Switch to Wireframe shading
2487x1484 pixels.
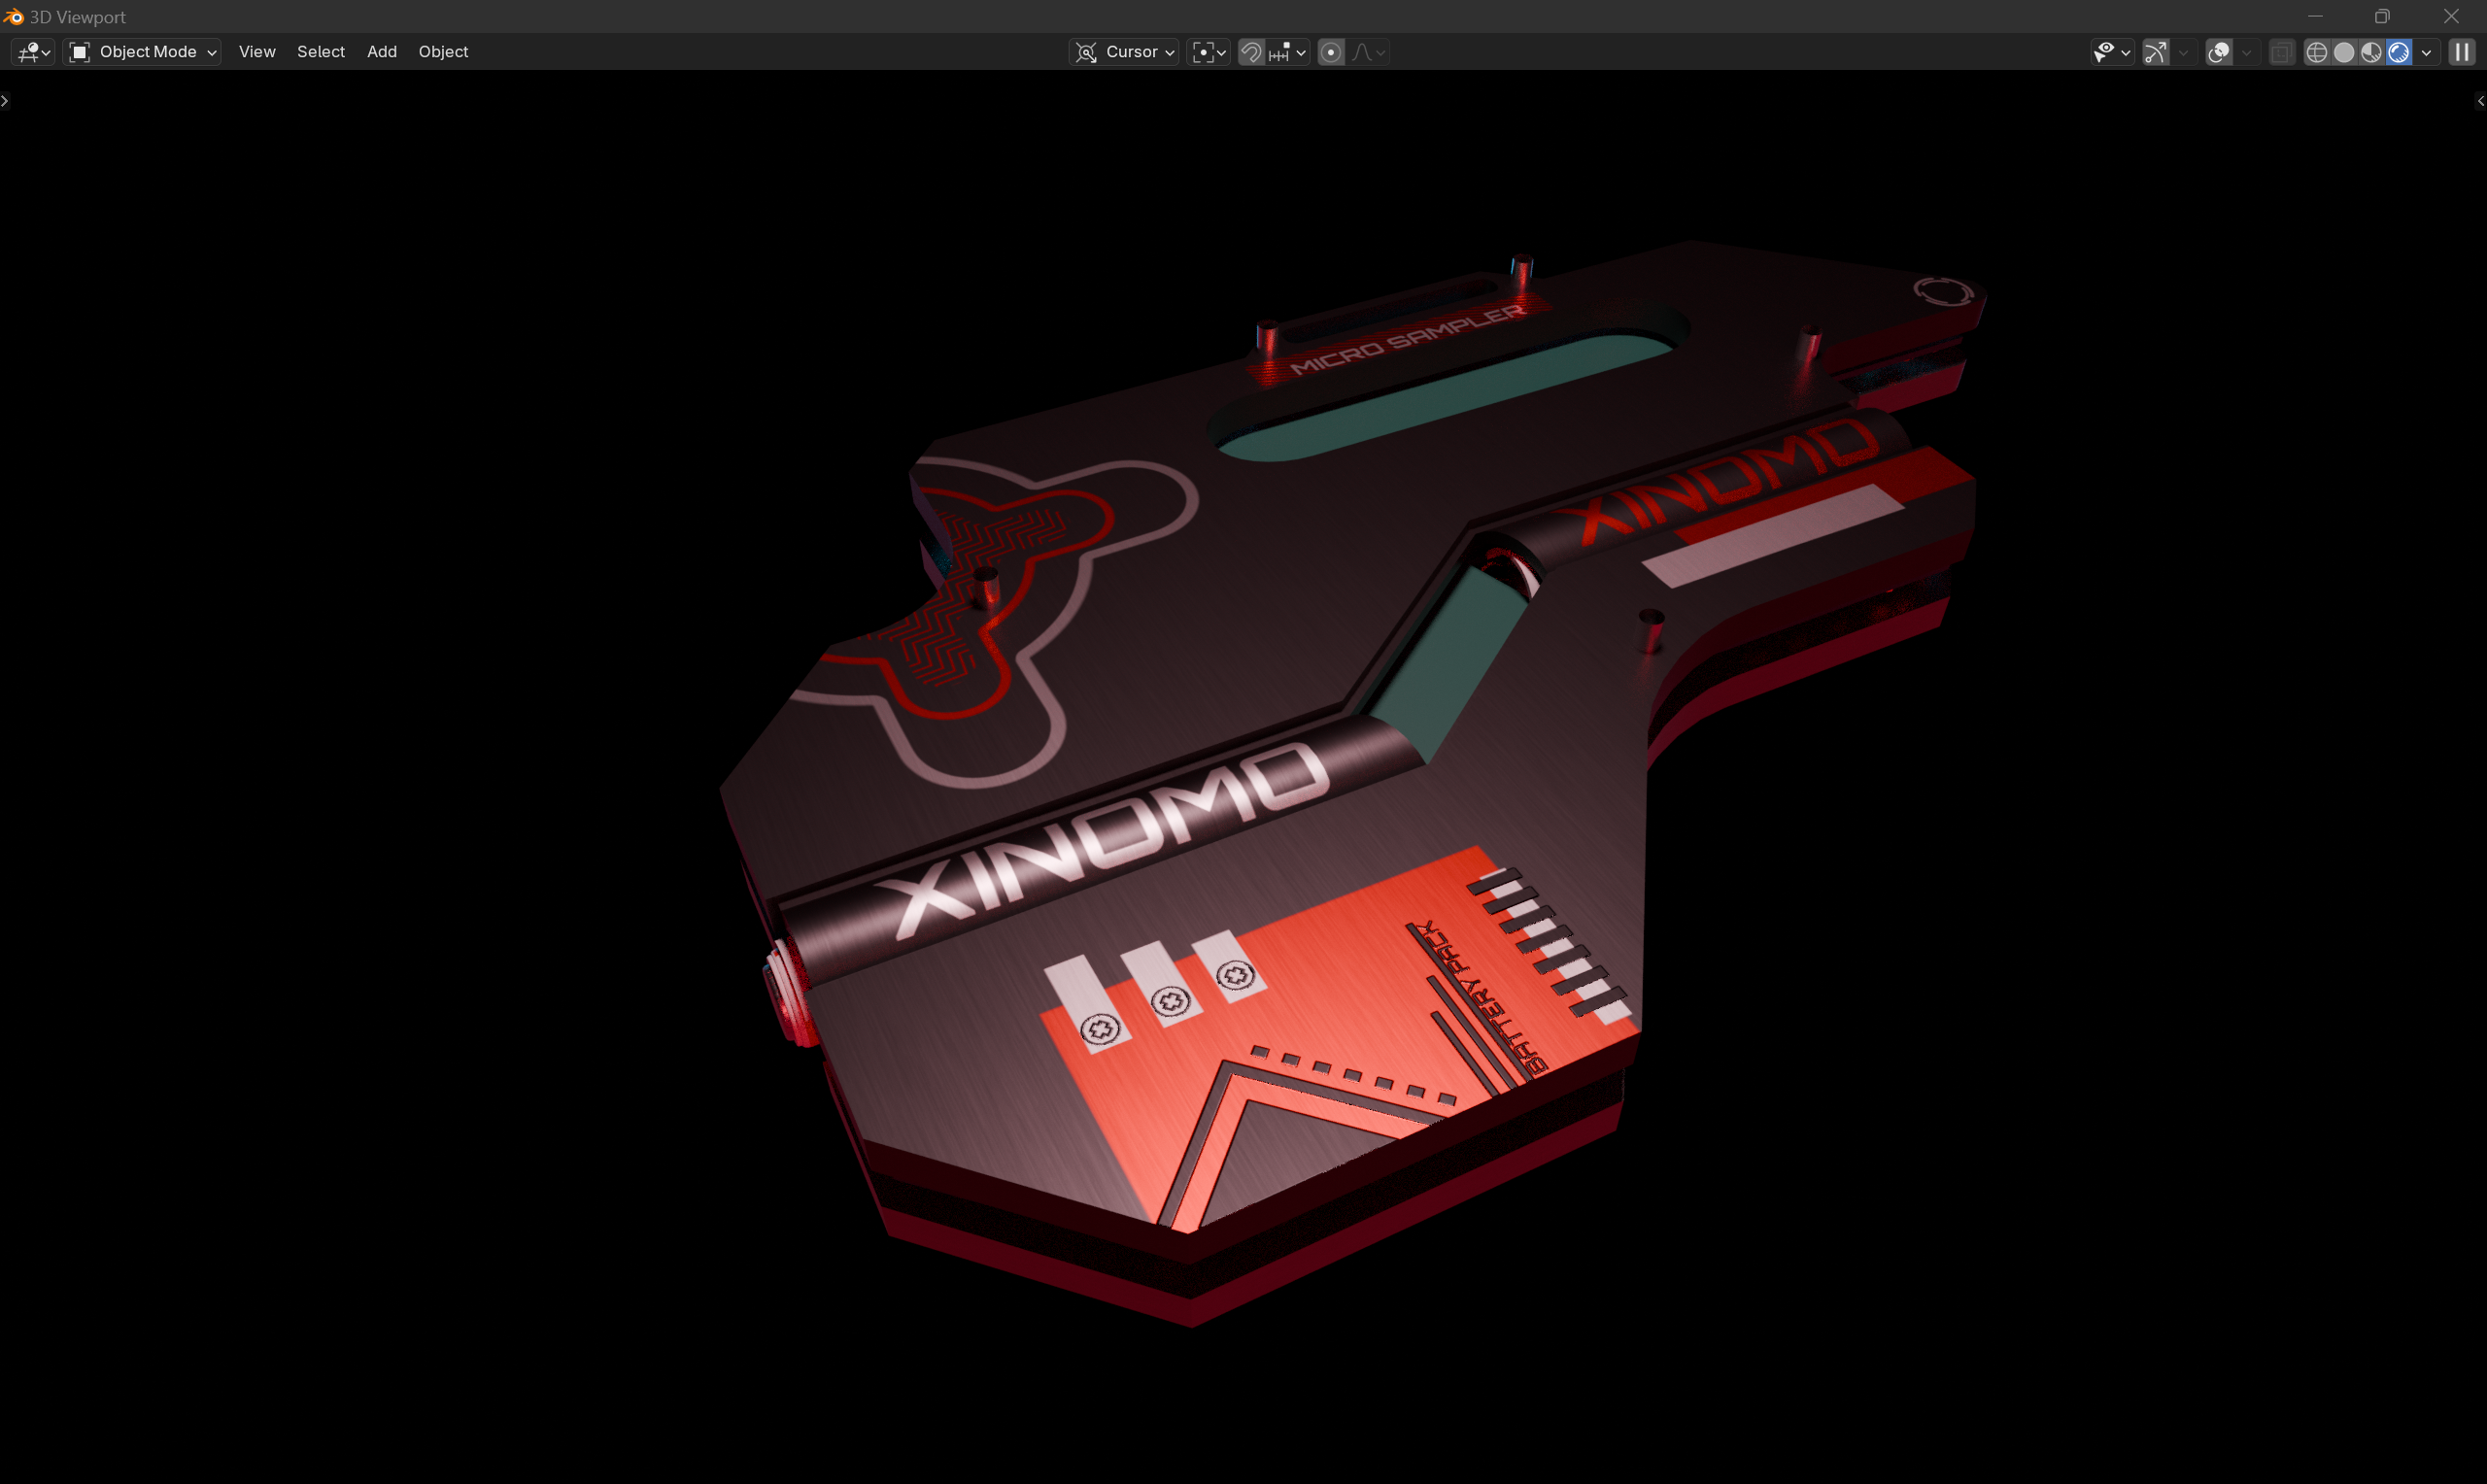[x=2316, y=52]
